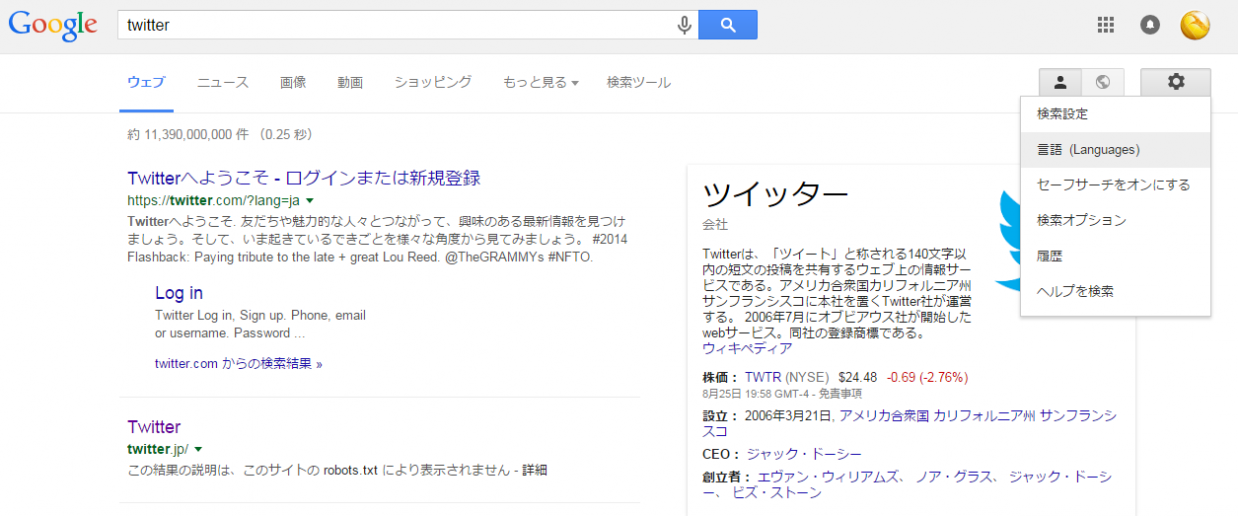Select the ウェブ tab
1238x516 pixels.
tap(146, 82)
